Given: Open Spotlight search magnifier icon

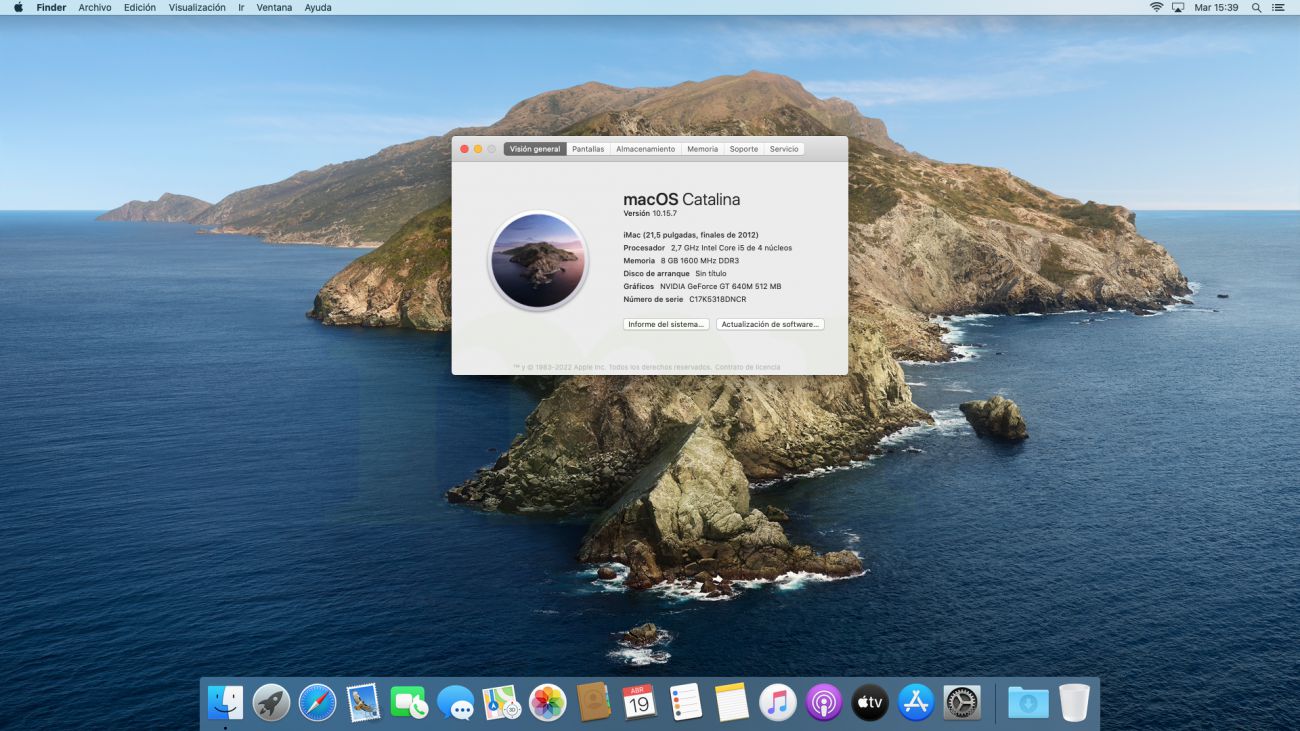Looking at the screenshot, I should [1256, 7].
